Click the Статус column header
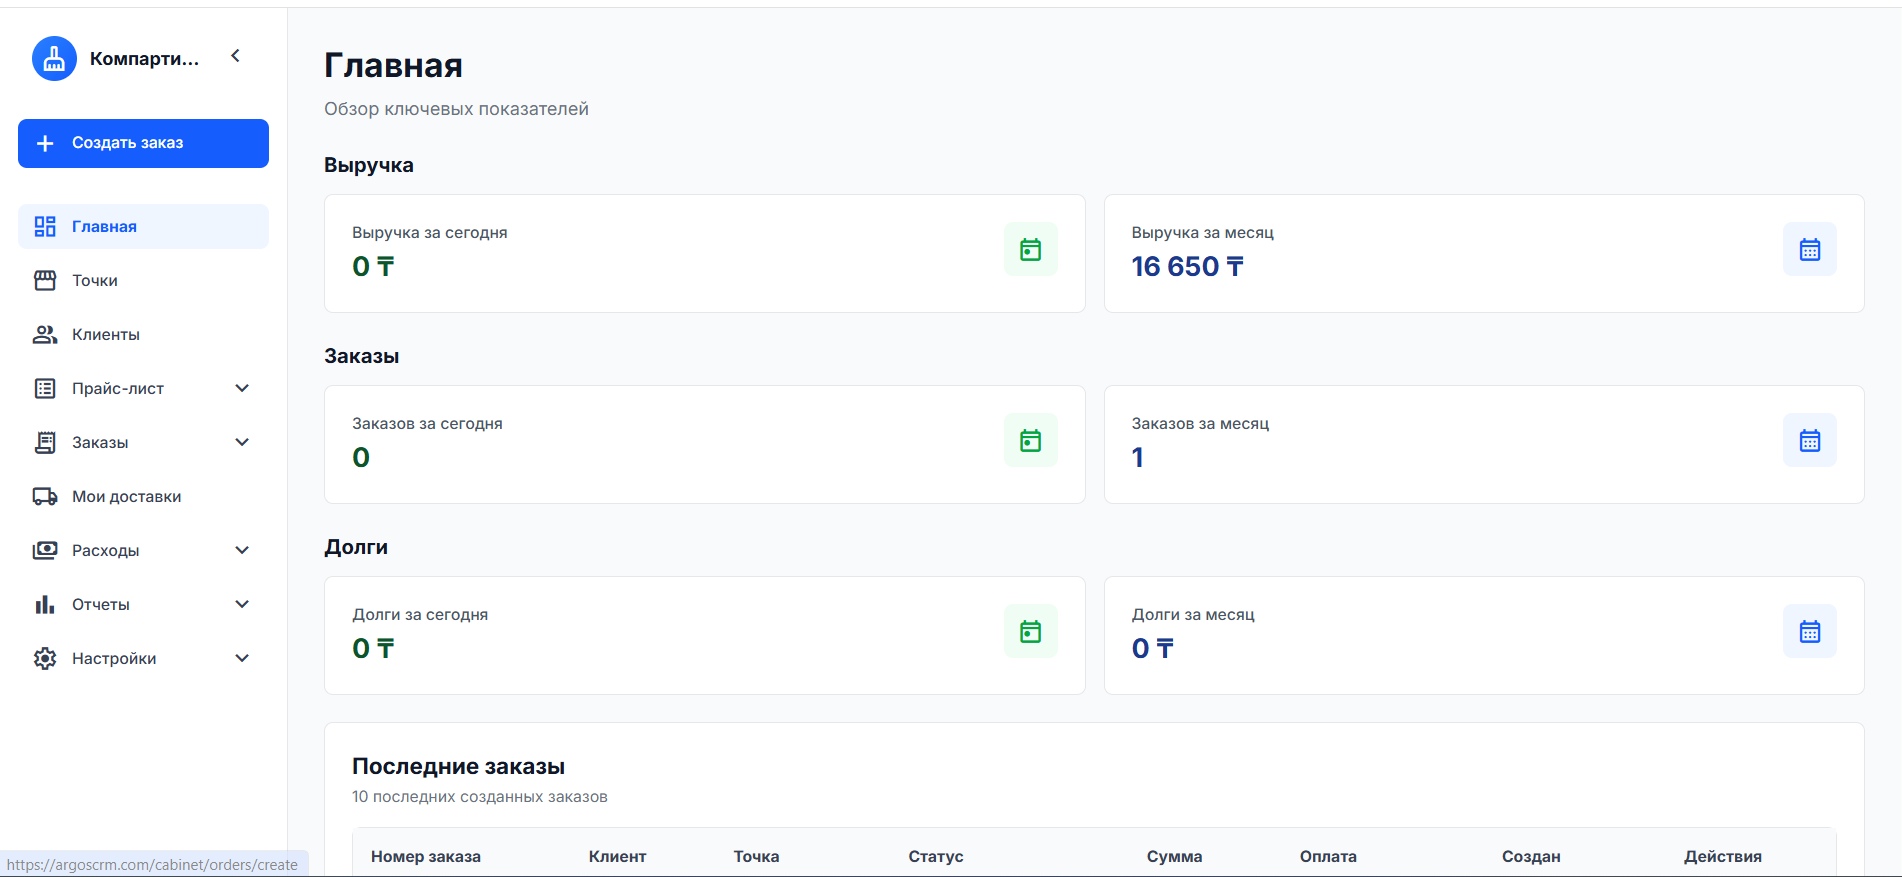Screen dimensions: 1902x877 936,857
